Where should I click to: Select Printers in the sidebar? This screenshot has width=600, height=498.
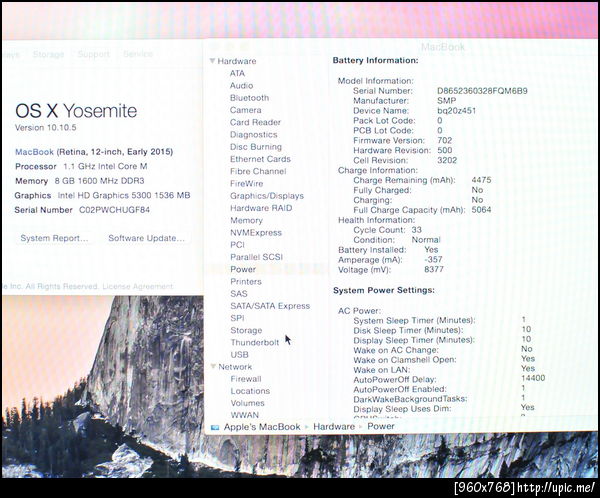tap(246, 281)
